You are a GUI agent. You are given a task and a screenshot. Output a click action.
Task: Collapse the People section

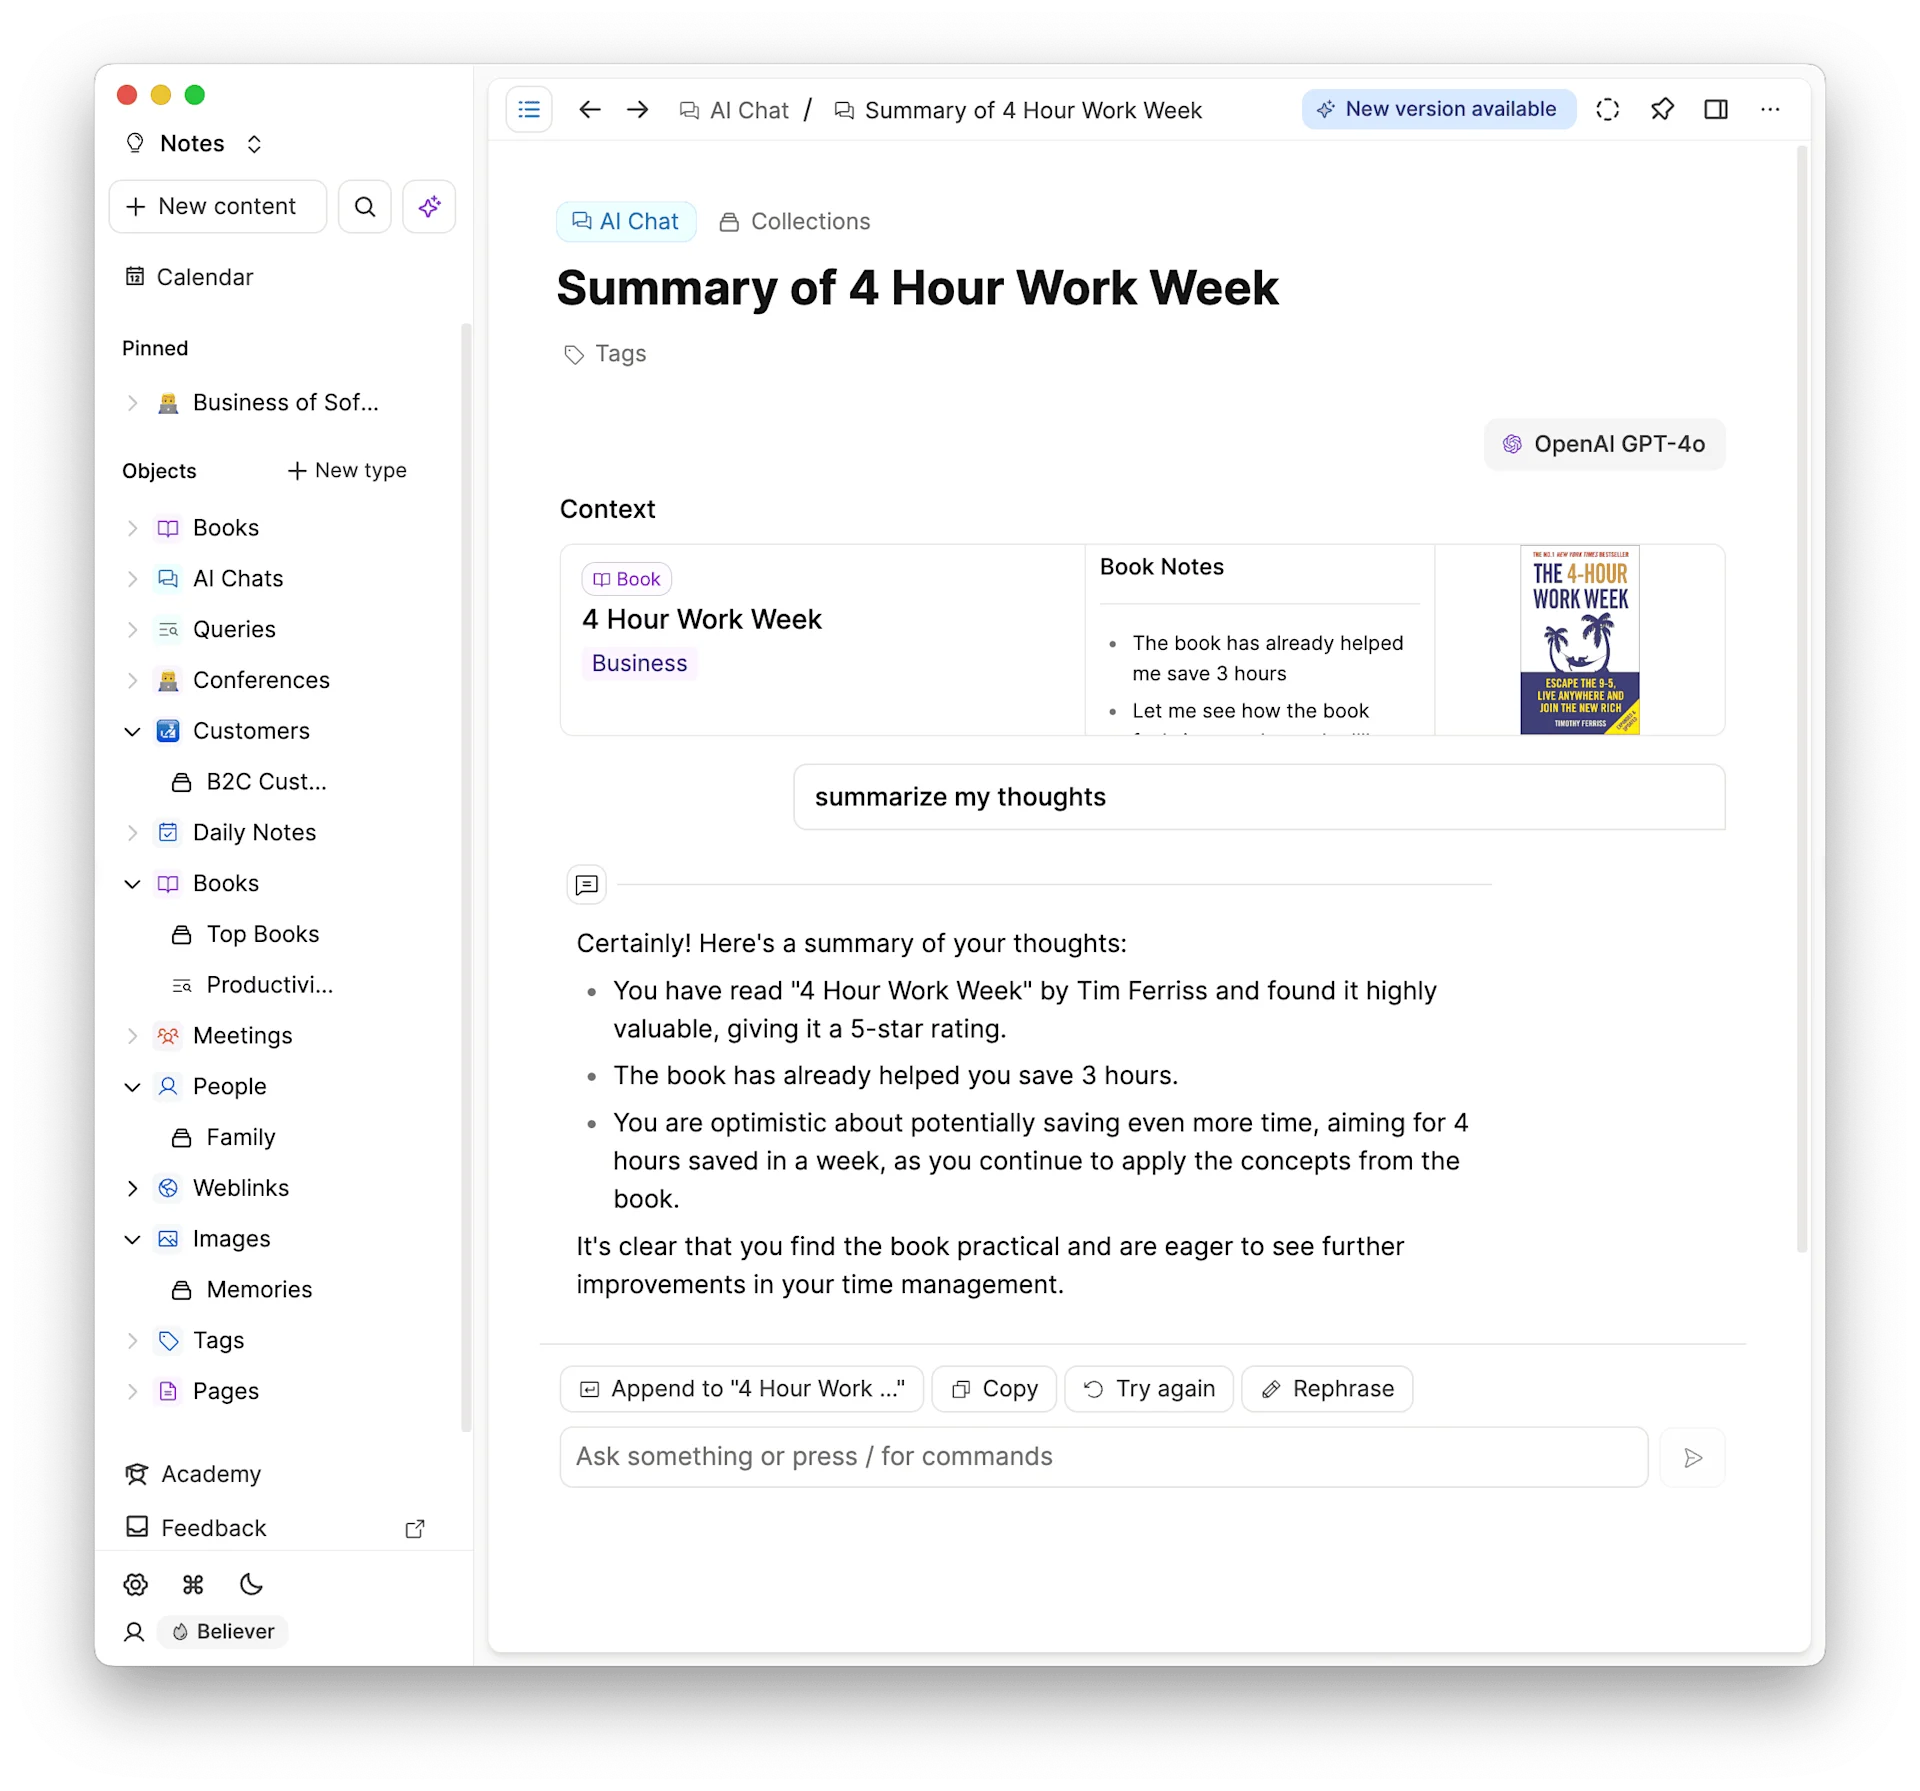[132, 1086]
